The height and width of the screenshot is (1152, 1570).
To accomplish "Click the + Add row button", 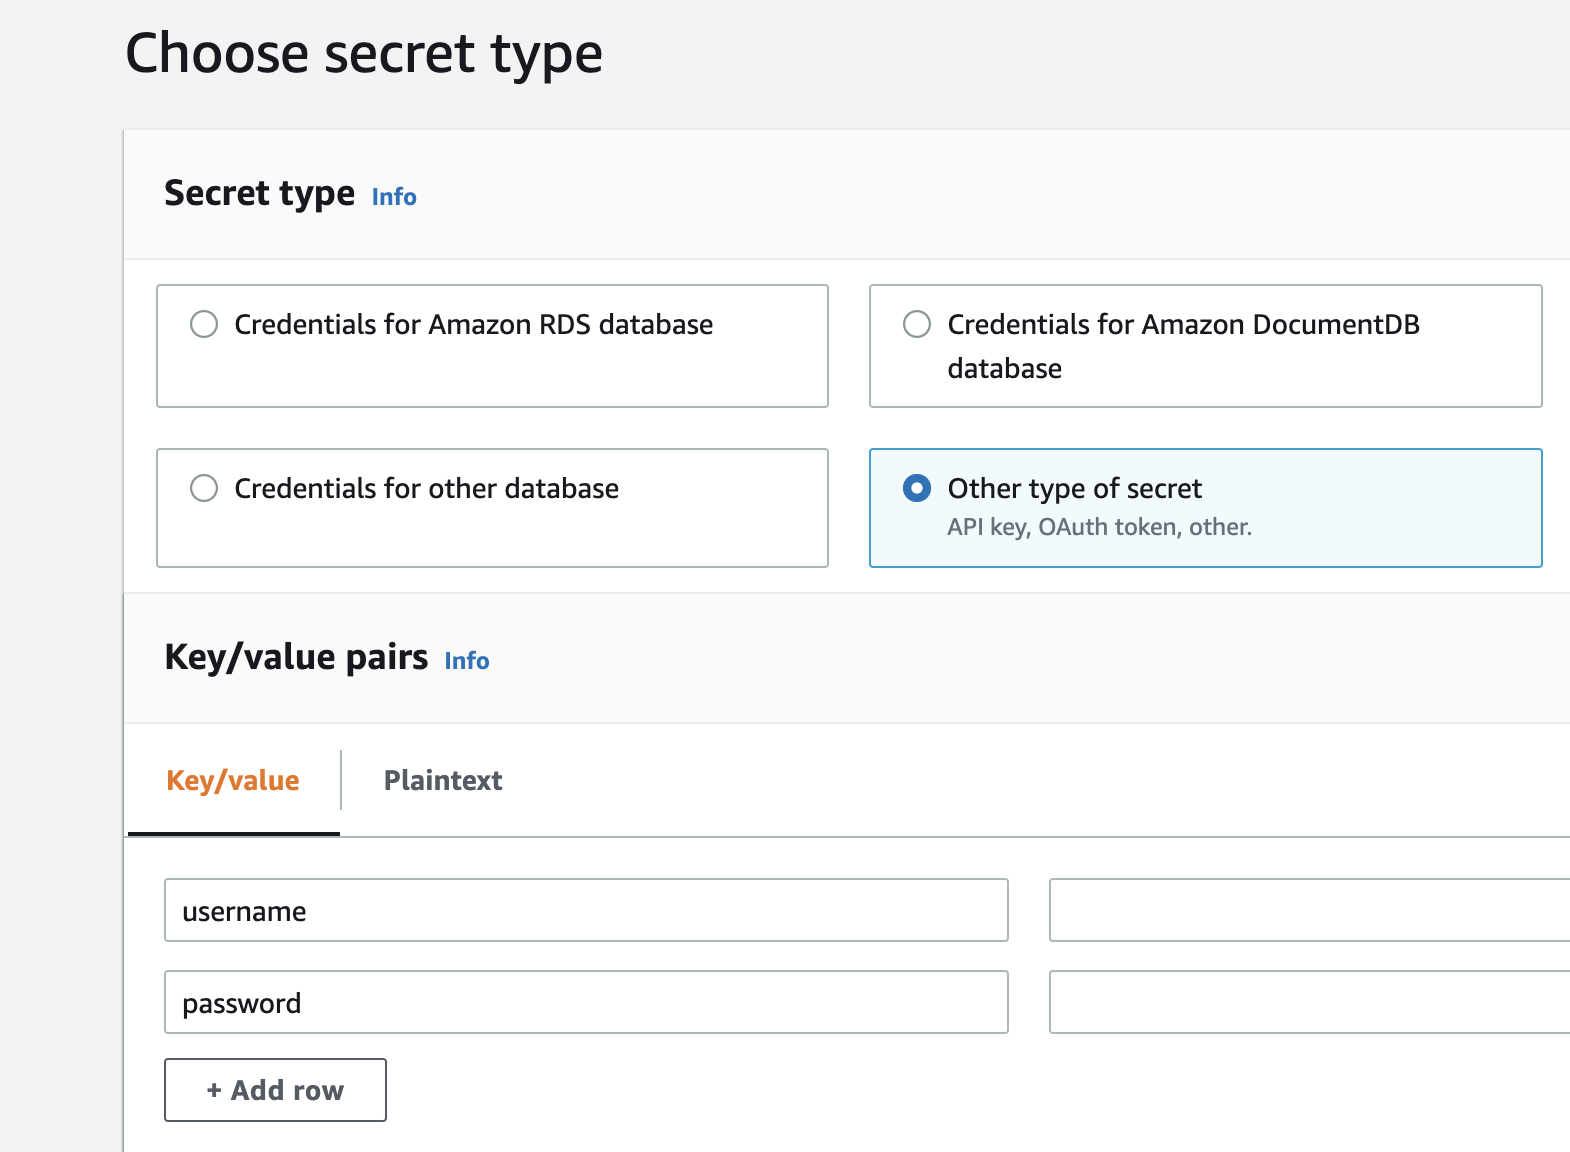I will click(275, 1090).
